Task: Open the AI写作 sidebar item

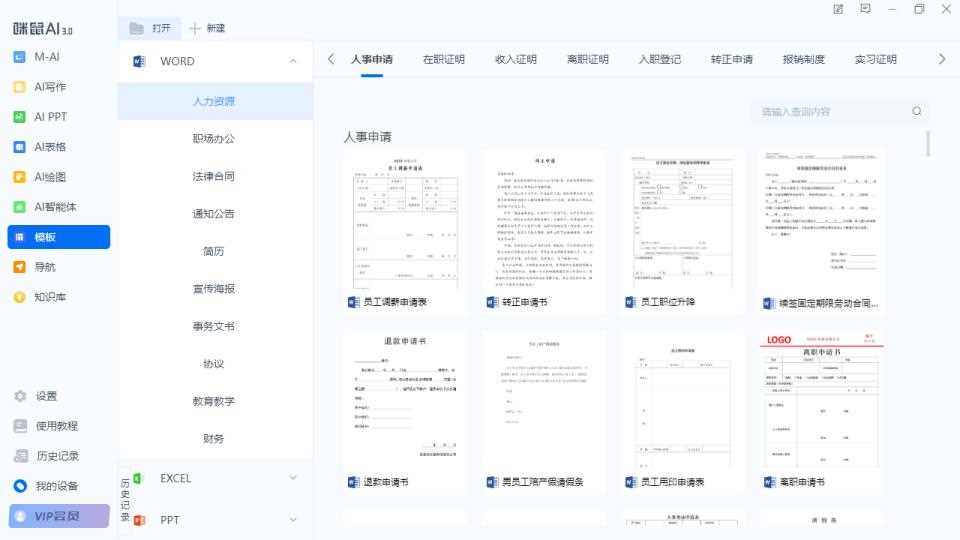Action: tap(50, 87)
